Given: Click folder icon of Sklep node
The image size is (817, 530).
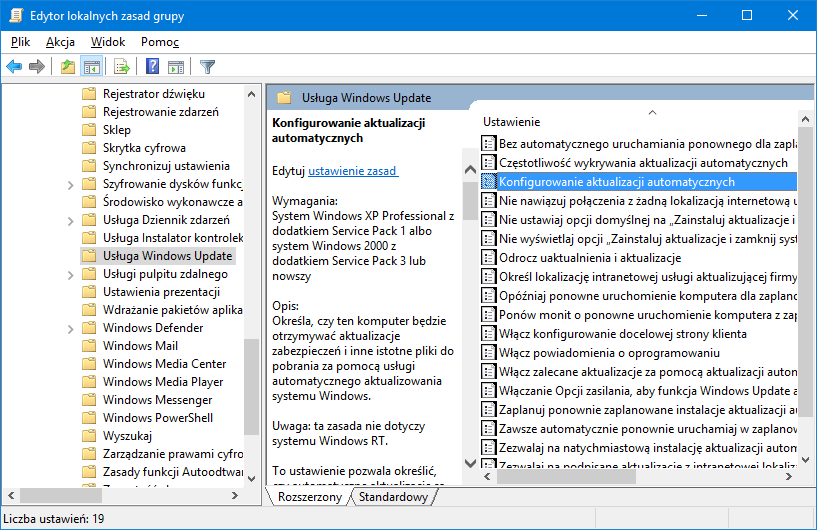Looking at the screenshot, I should 89,129.
